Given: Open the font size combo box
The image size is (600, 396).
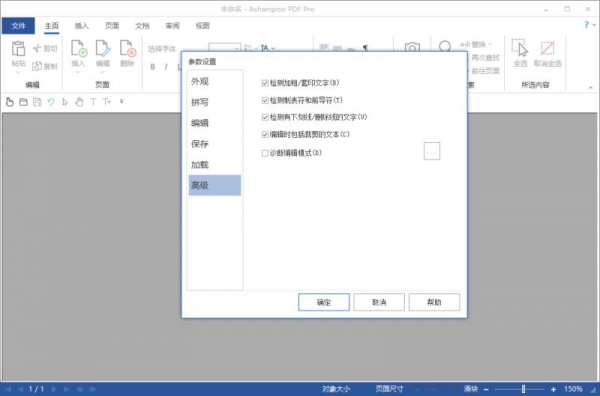Looking at the screenshot, I should click(224, 47).
